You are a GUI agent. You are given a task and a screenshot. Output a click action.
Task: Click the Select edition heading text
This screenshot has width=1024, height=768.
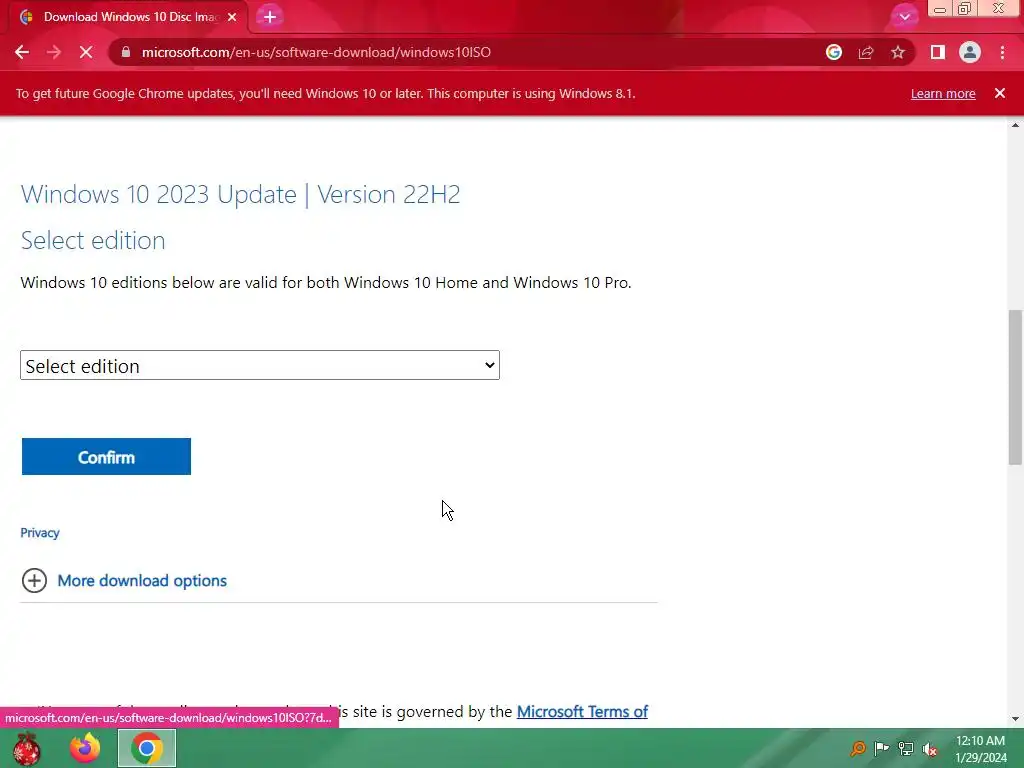click(93, 240)
